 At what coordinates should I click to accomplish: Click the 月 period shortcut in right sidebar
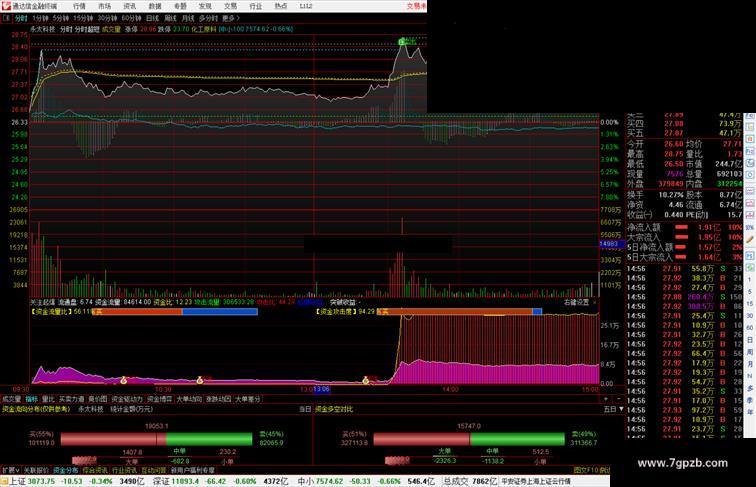pyautogui.click(x=750, y=364)
